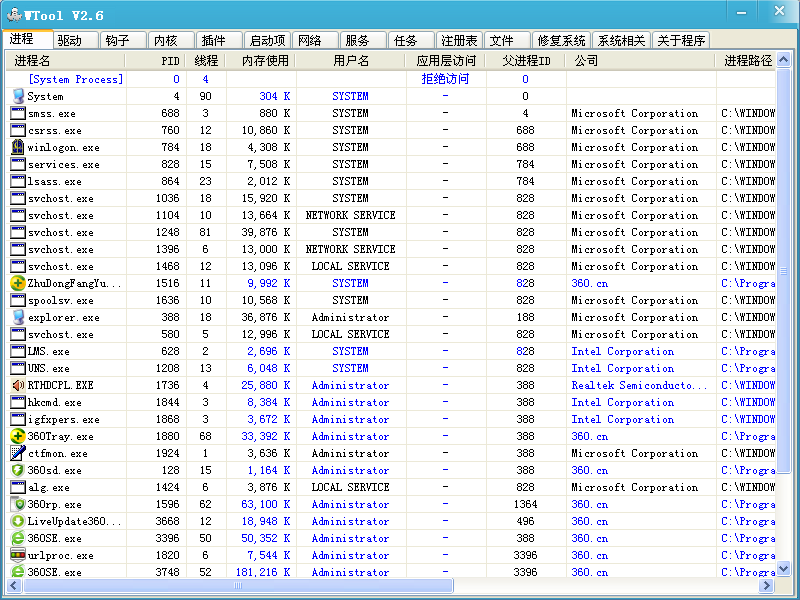The image size is (800, 600).
Task: Switch to the 服务 tab
Action: click(363, 40)
